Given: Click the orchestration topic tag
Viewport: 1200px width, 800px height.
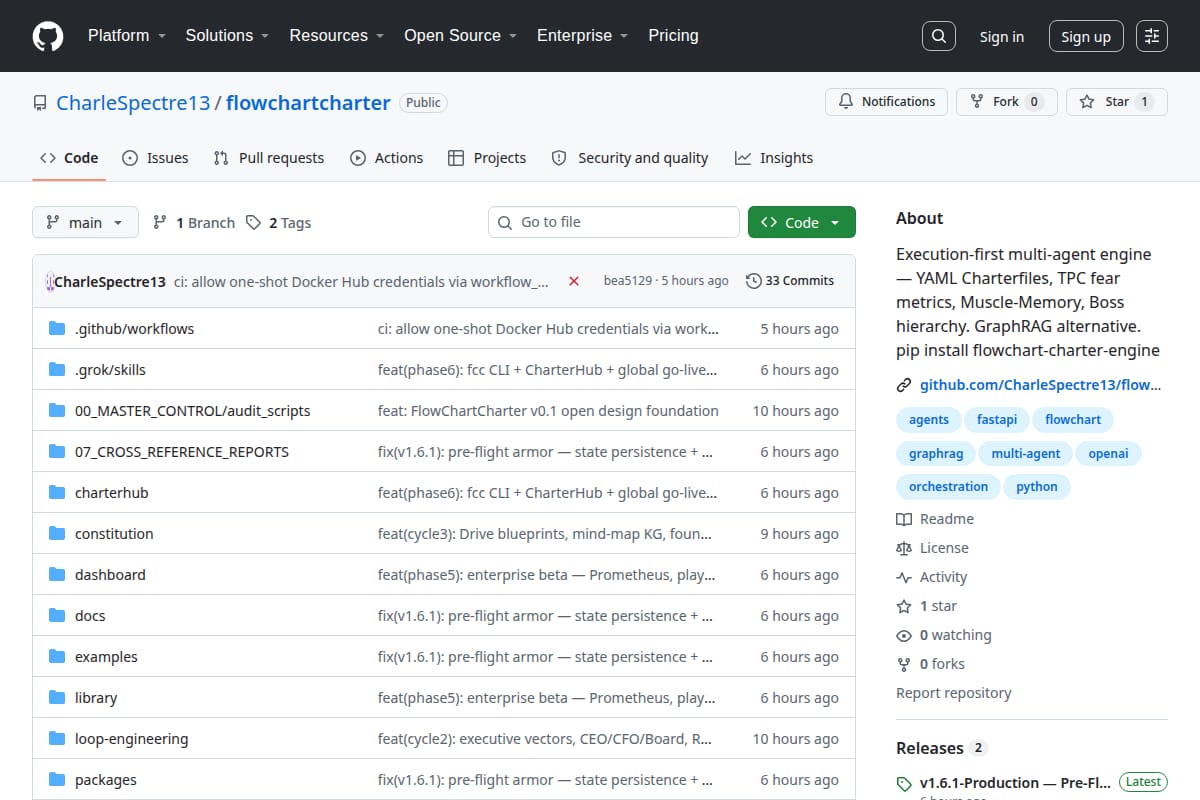Looking at the screenshot, I should pos(948,486).
